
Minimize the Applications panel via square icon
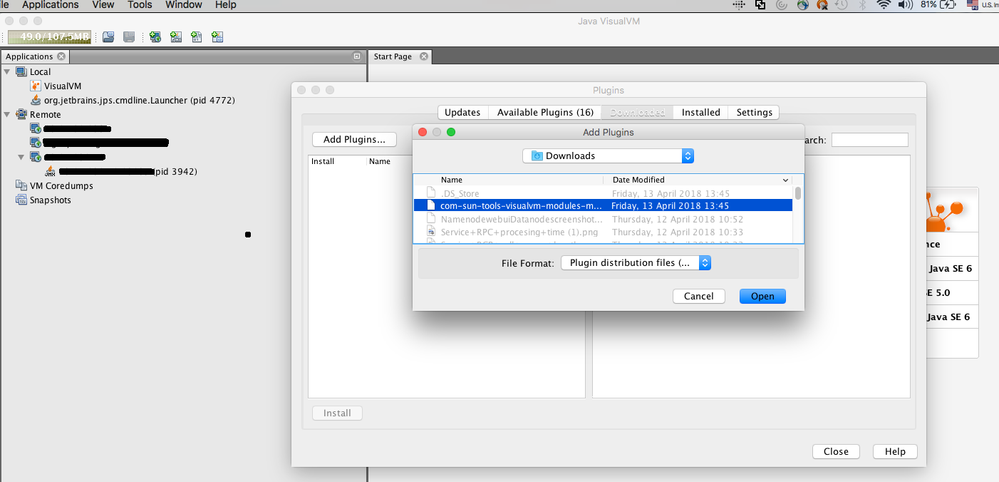tap(357, 57)
